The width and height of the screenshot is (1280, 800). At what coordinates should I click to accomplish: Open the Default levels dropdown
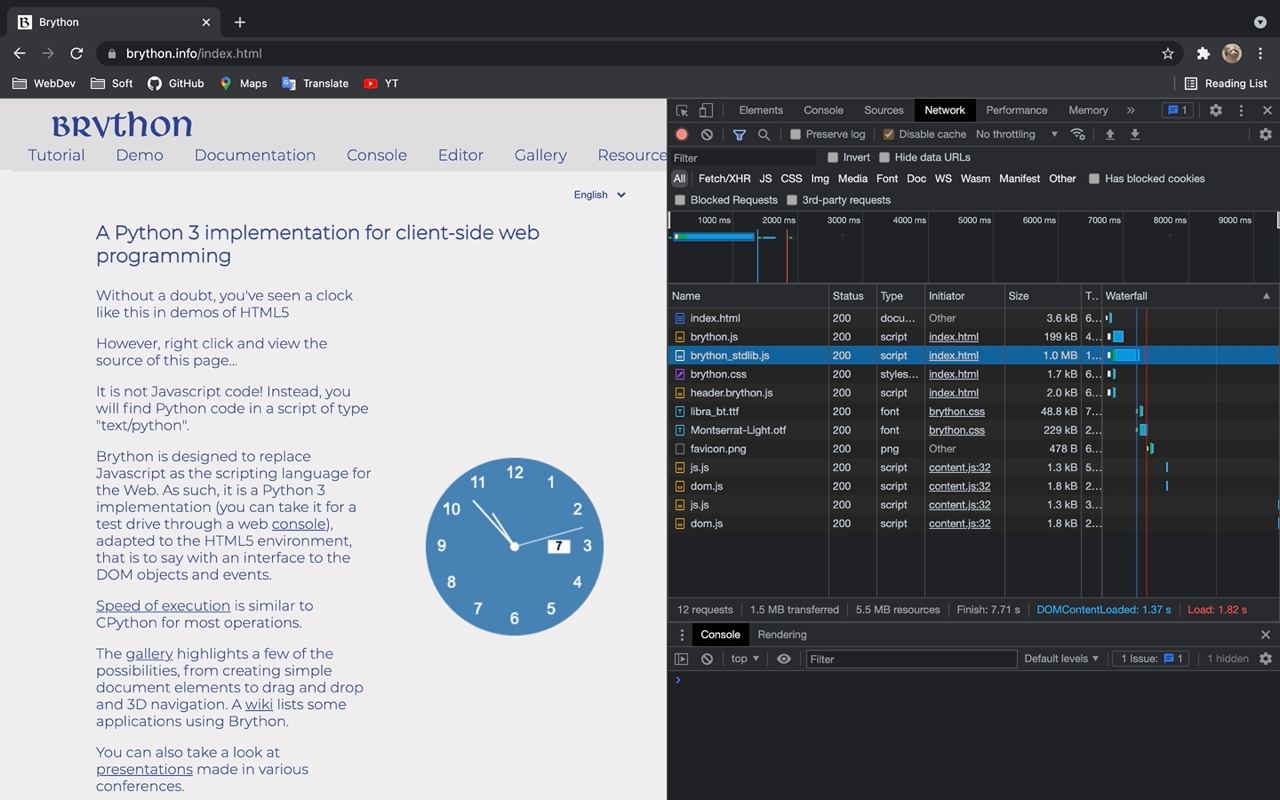(x=1061, y=659)
